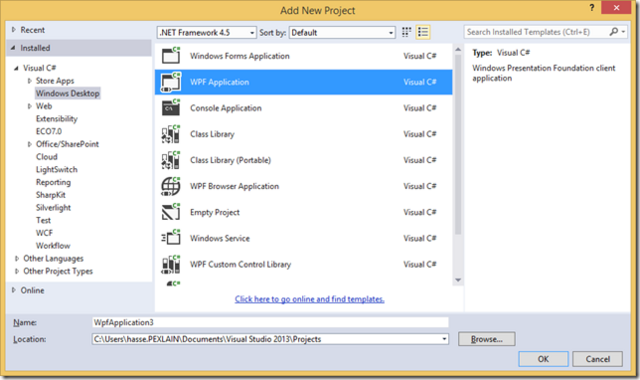
Task: Expand the Web node arrow
Action: [x=29, y=106]
